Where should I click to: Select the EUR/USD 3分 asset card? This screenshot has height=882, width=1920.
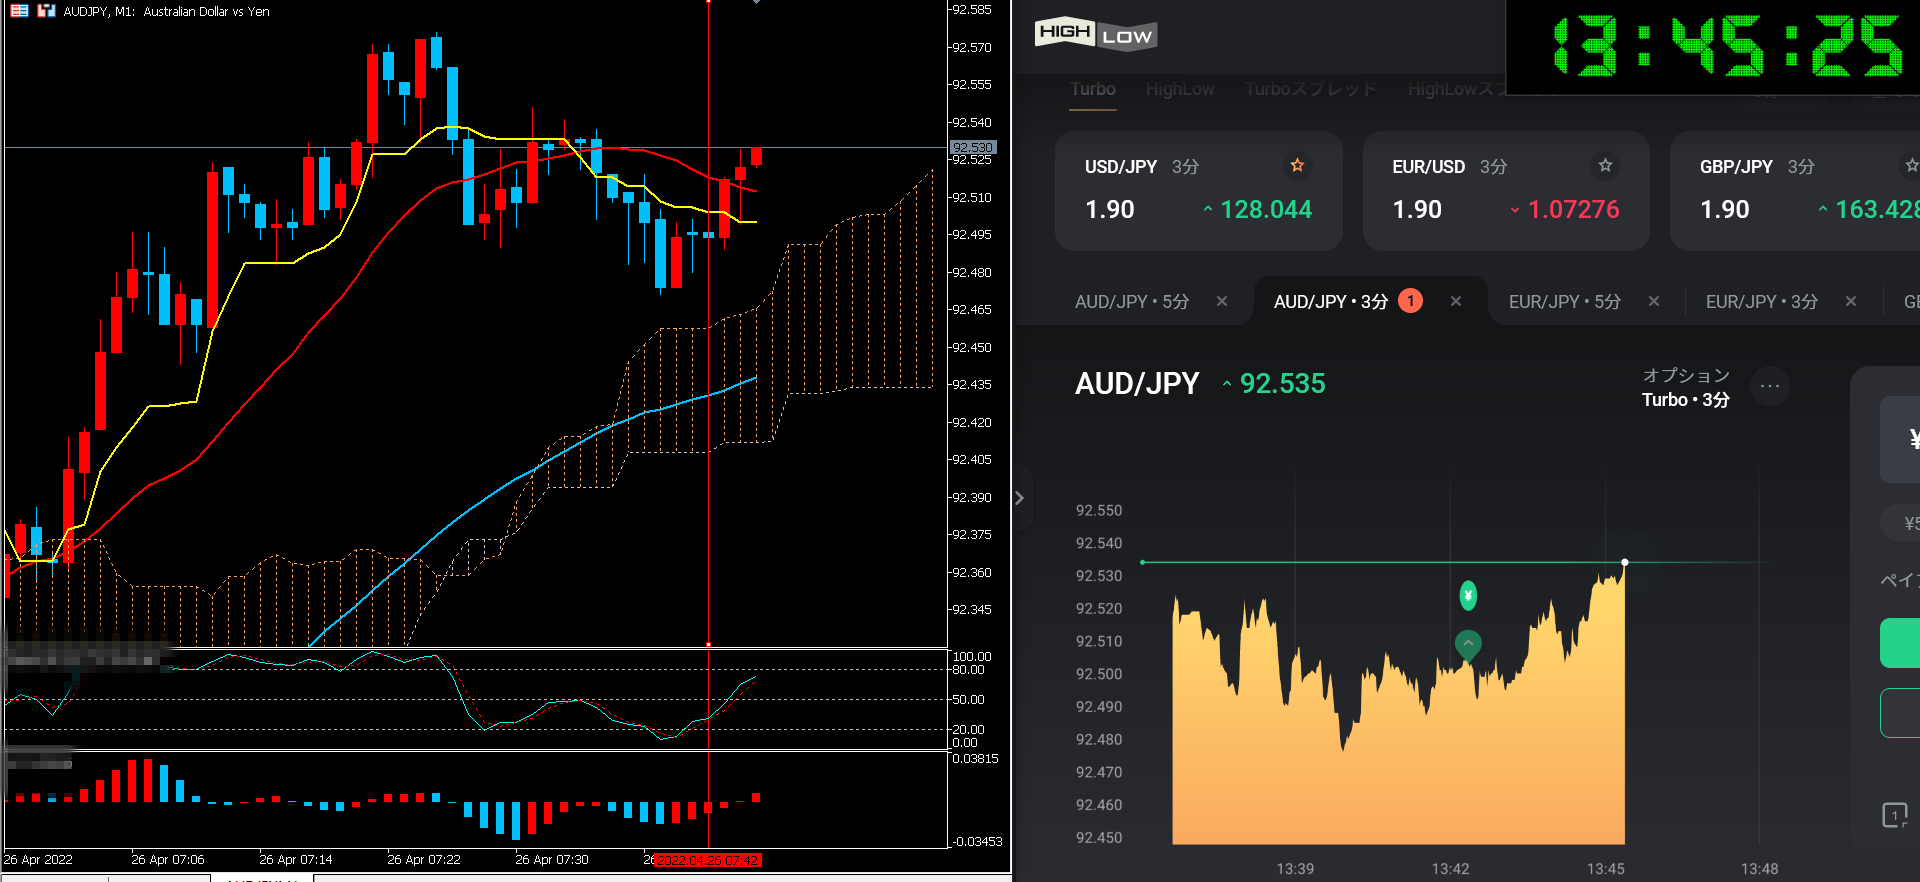tap(1505, 191)
